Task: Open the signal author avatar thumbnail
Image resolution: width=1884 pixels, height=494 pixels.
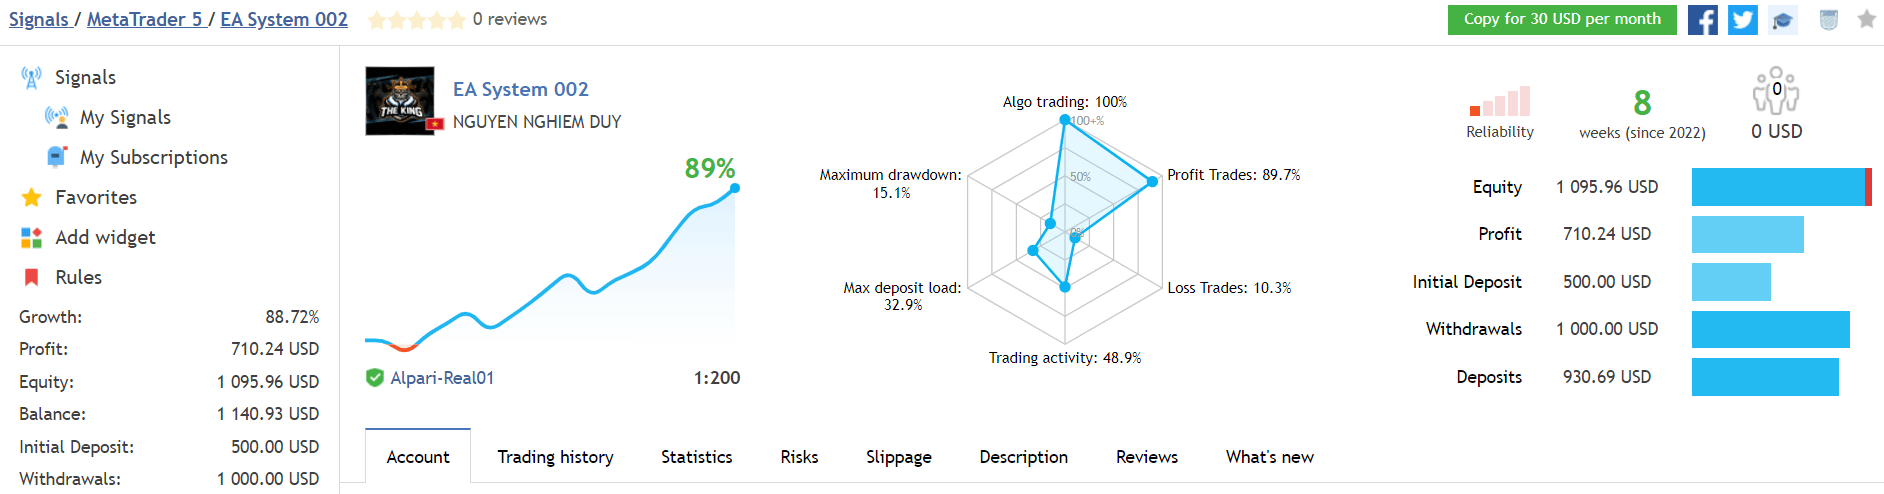Action: (x=400, y=101)
